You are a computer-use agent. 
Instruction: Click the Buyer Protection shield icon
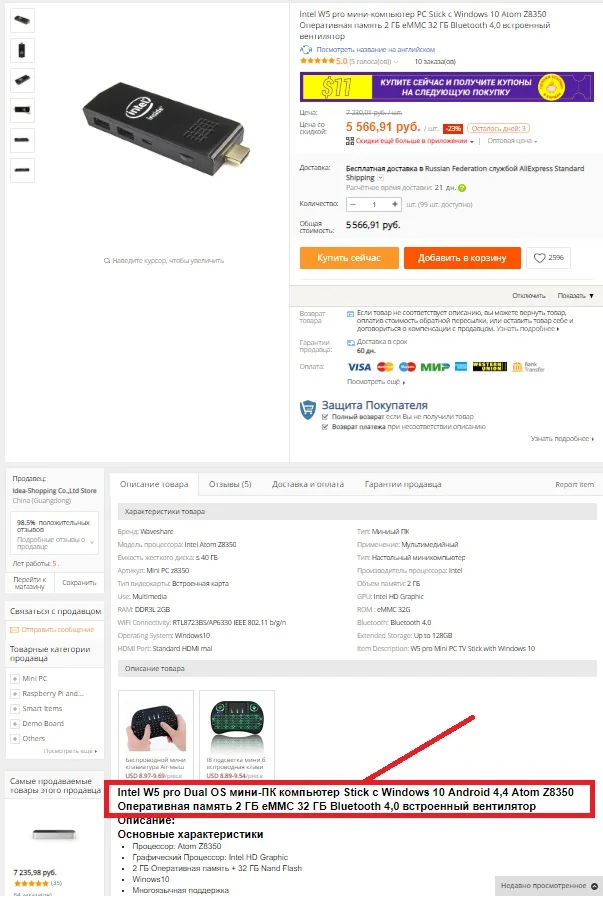coord(308,409)
